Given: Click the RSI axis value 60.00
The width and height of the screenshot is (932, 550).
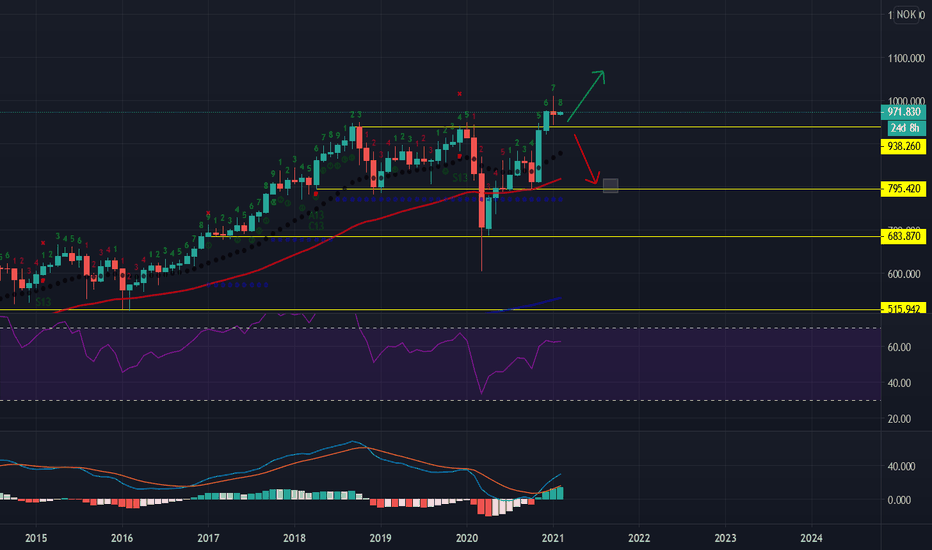Looking at the screenshot, I should 899,347.
